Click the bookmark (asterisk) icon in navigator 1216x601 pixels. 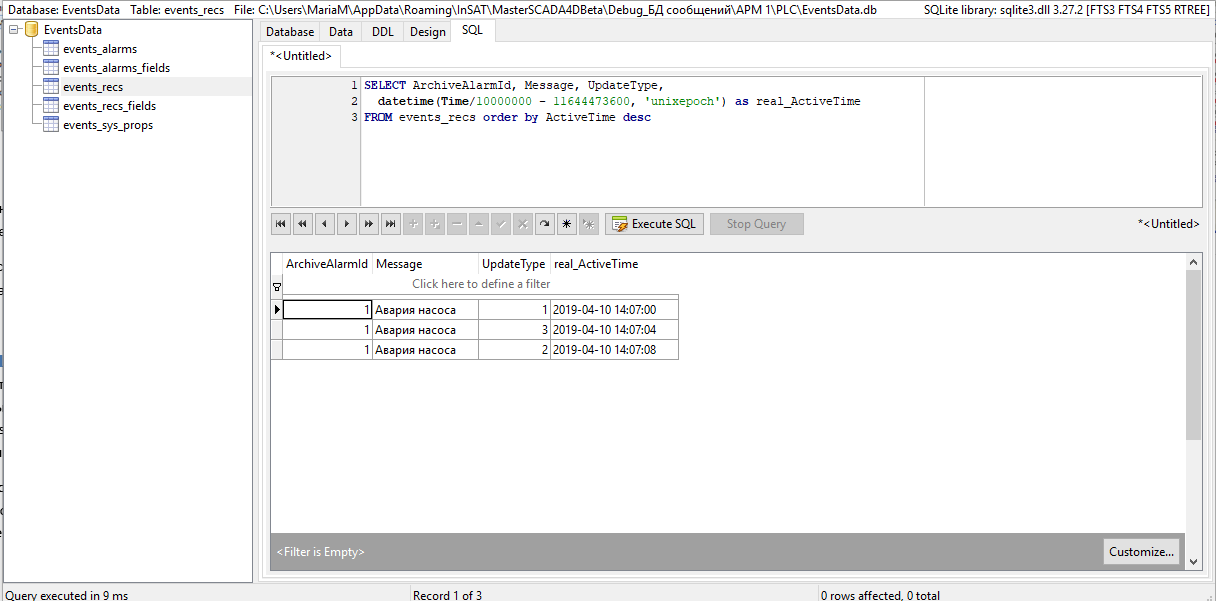pos(566,223)
